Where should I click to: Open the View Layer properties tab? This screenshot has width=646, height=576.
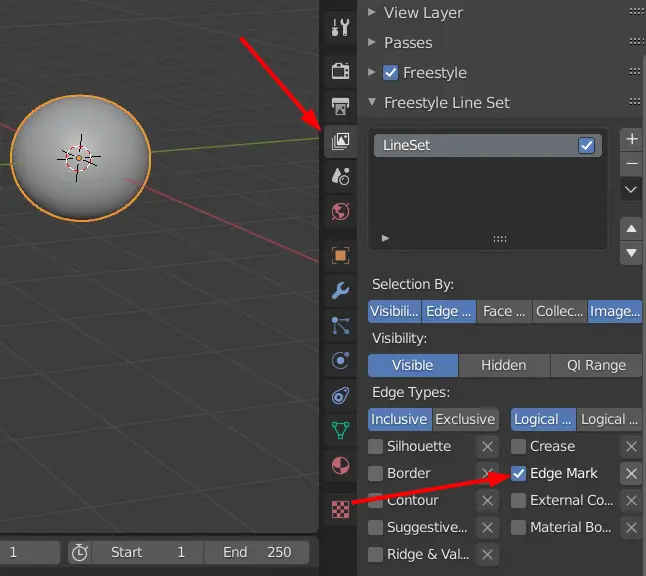pyautogui.click(x=340, y=141)
